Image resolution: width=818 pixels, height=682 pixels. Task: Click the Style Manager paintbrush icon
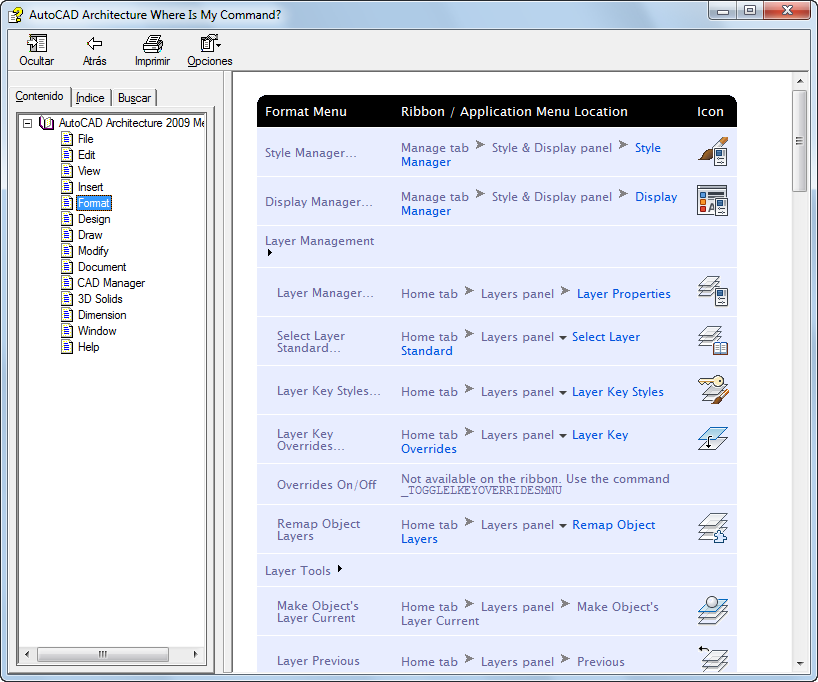pyautogui.click(x=713, y=152)
